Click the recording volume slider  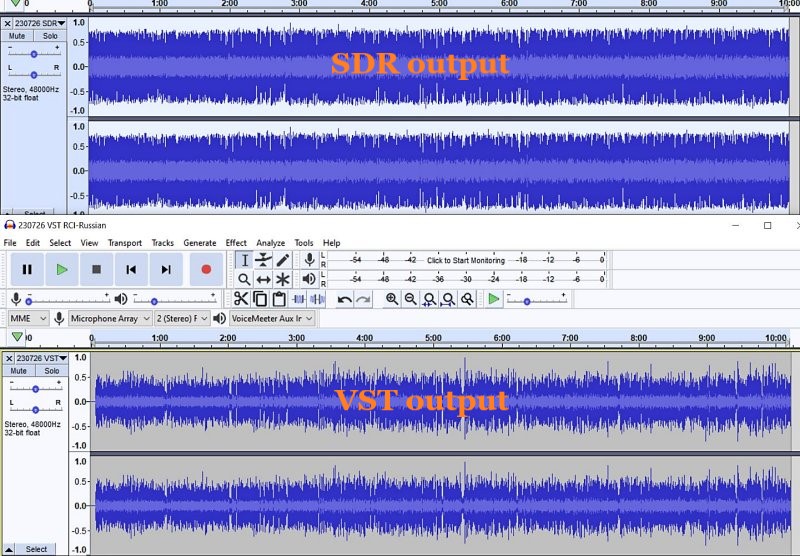tap(68, 300)
